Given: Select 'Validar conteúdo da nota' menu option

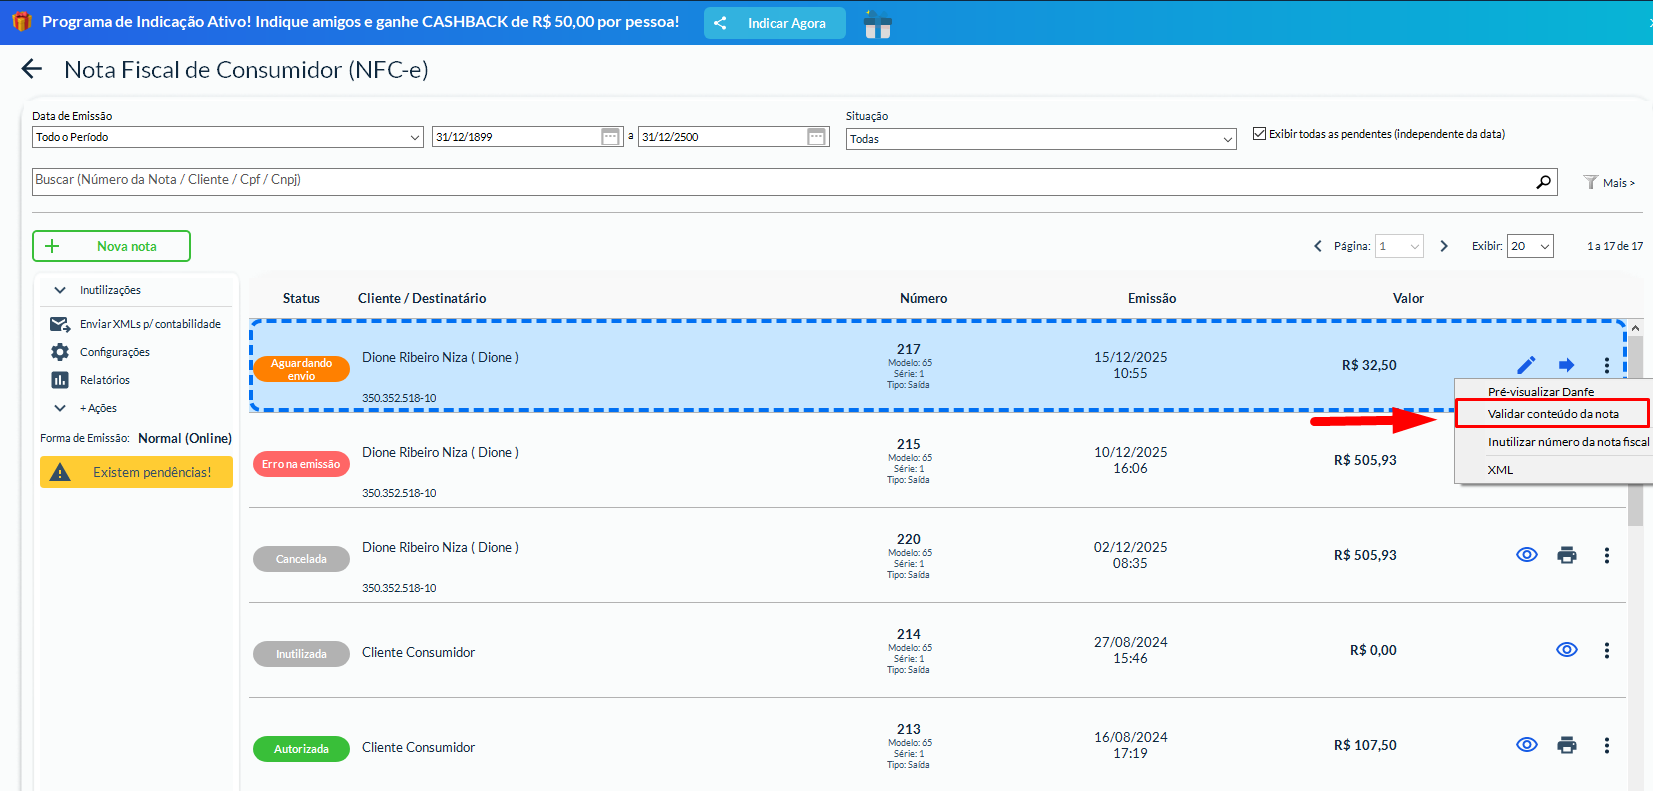Looking at the screenshot, I should [x=1552, y=414].
